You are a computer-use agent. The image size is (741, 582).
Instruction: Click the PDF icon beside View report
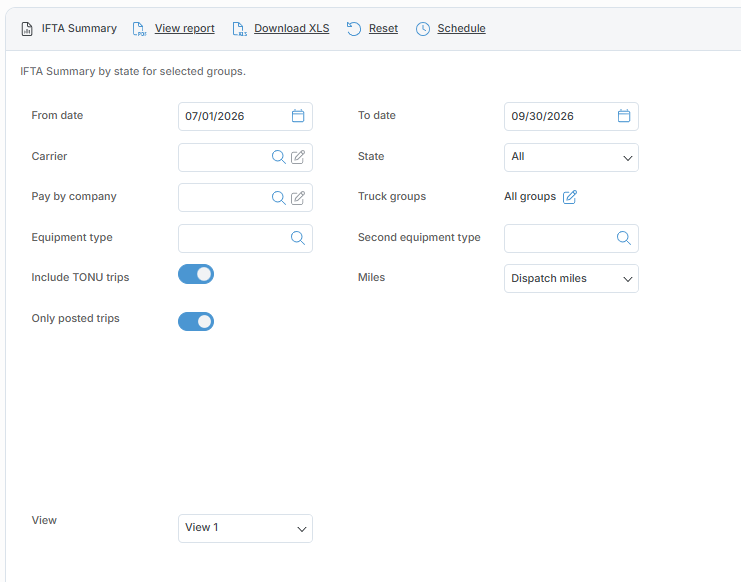point(139,29)
